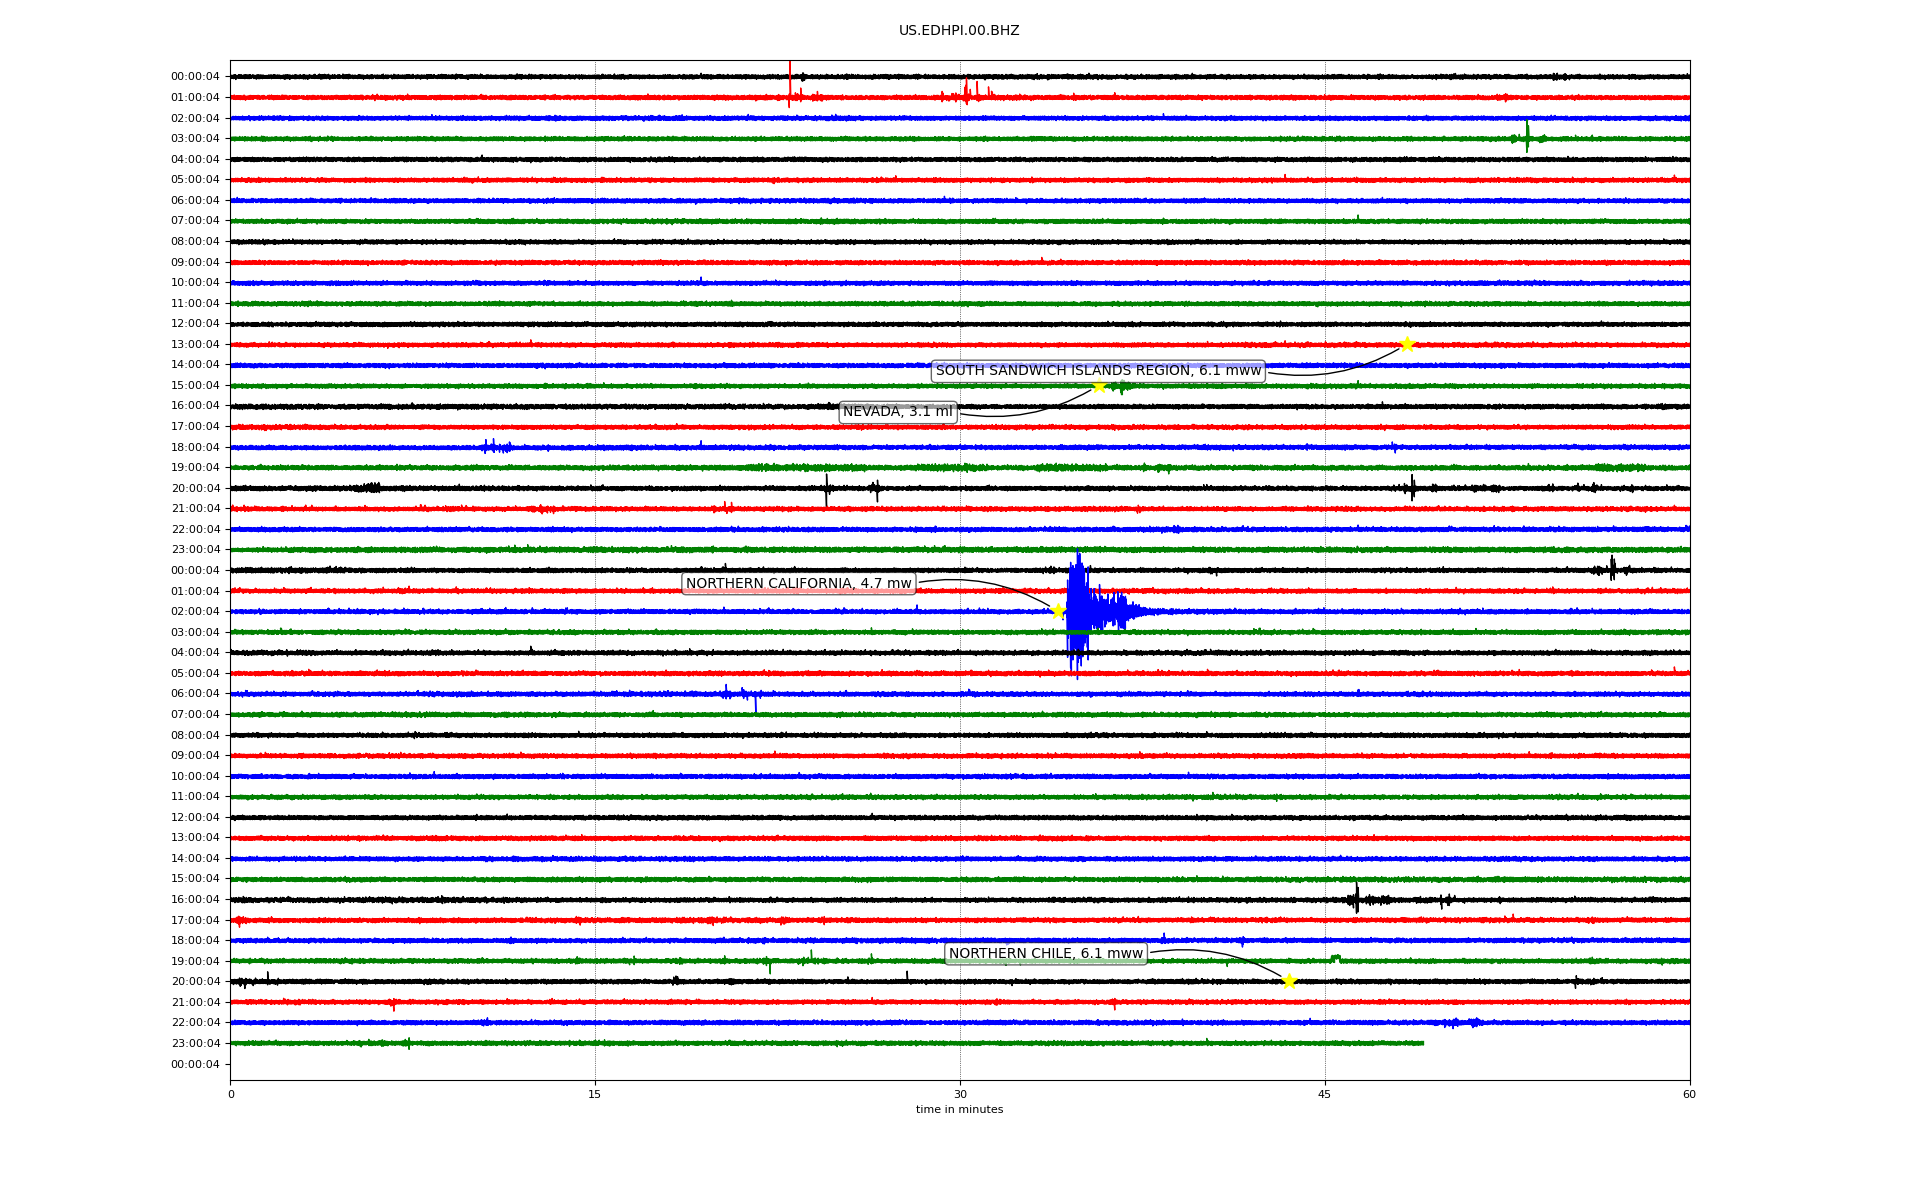1920x1200 pixels.
Task: Click the x-axis label time in minutes
Action: tap(959, 1109)
